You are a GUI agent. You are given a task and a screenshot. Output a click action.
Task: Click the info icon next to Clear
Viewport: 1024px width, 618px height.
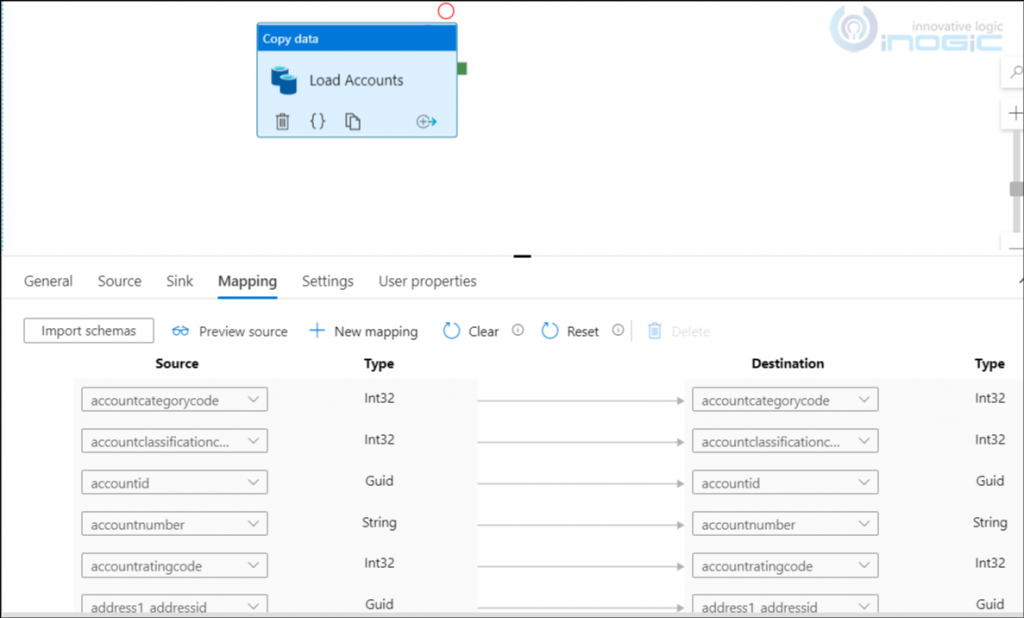[x=517, y=330]
